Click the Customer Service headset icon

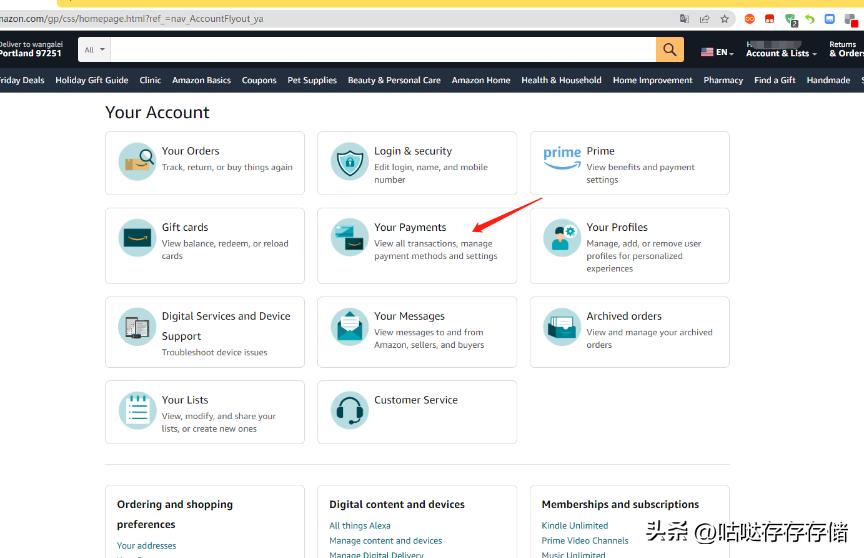point(349,410)
